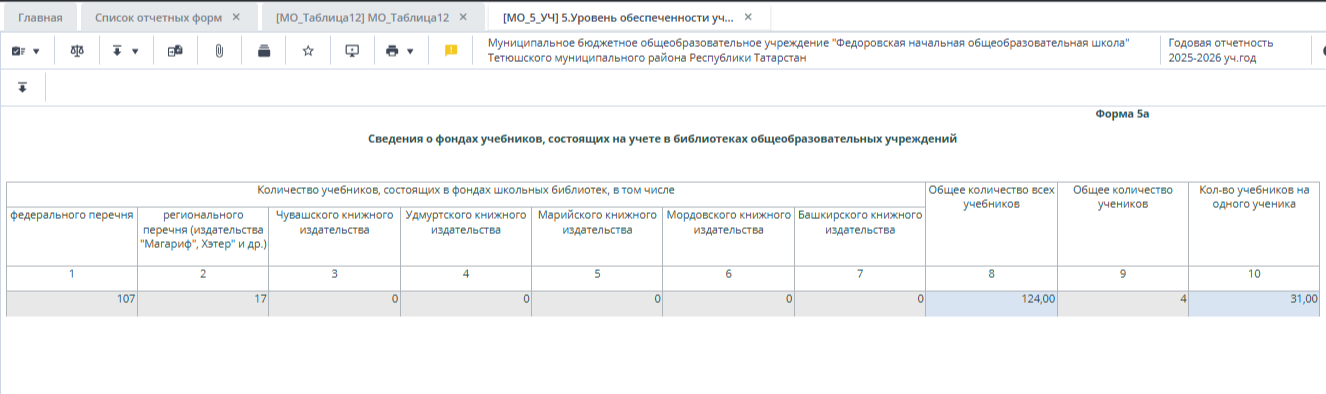Click the paperclip attachments icon
The image size is (1326, 394).
(218, 51)
